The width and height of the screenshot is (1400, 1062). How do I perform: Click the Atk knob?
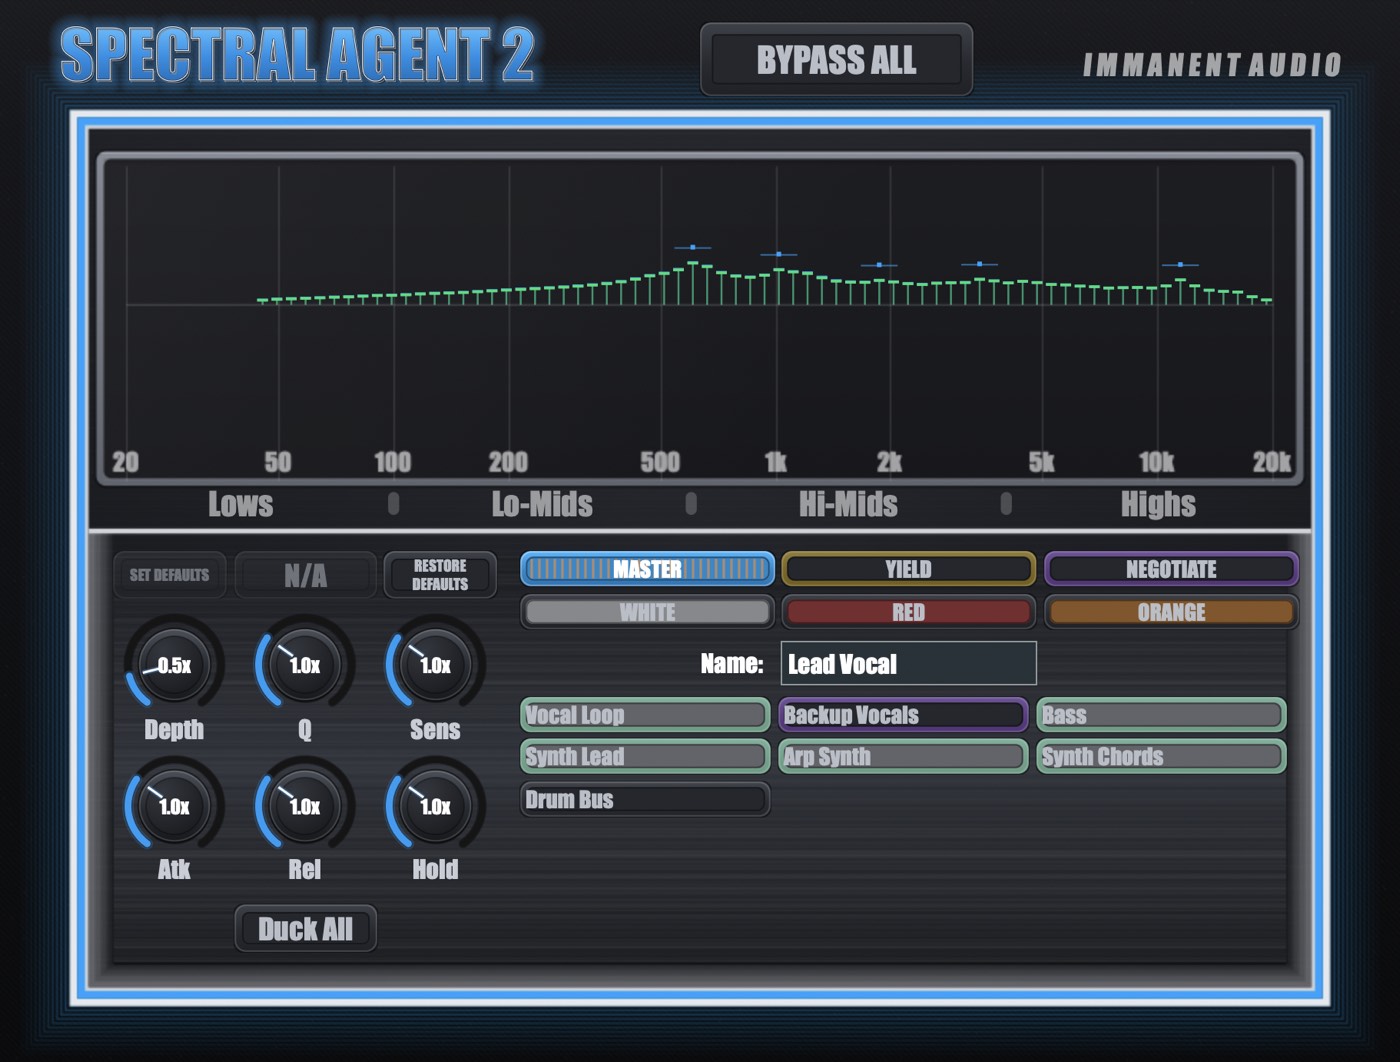pyautogui.click(x=174, y=806)
